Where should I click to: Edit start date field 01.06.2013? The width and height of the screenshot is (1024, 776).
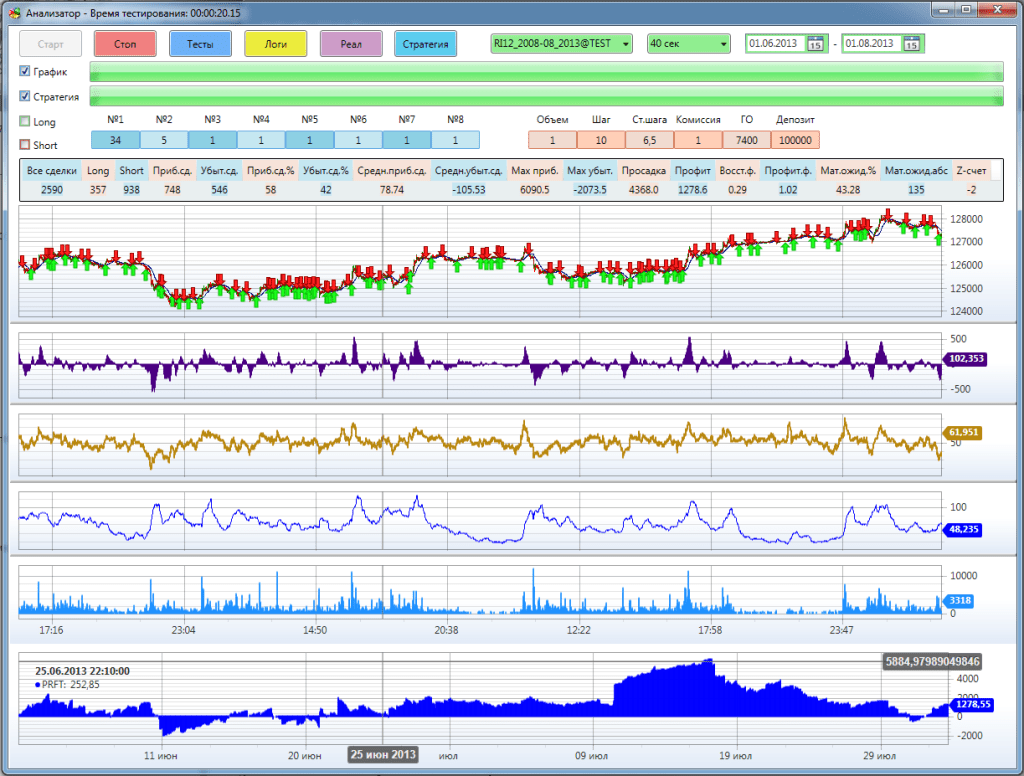coord(775,44)
